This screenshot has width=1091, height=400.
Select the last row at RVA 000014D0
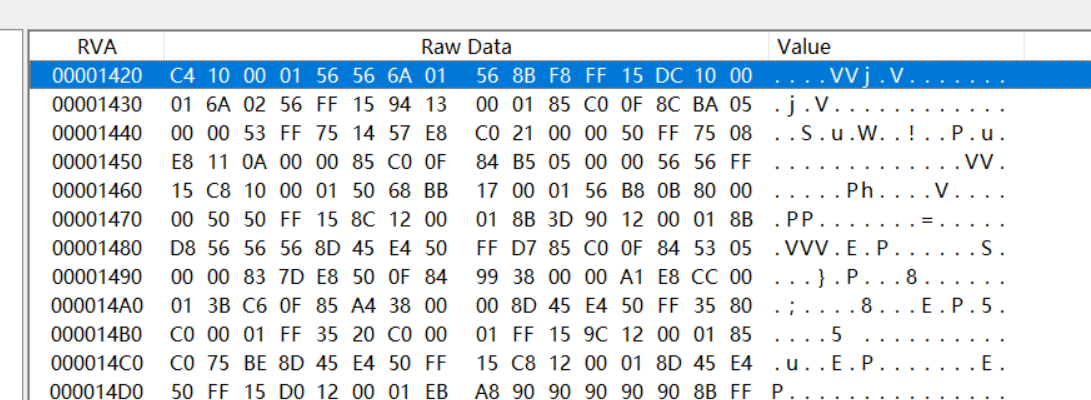click(x=97, y=388)
